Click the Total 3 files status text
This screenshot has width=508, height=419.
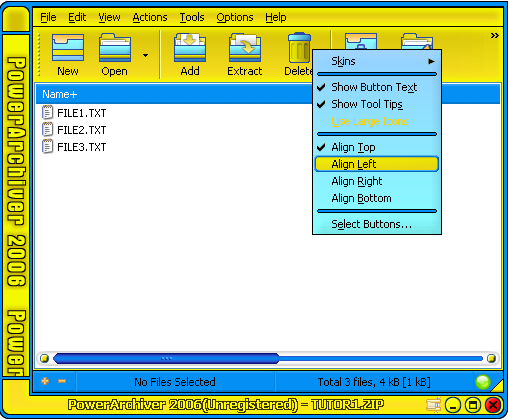[374, 382]
